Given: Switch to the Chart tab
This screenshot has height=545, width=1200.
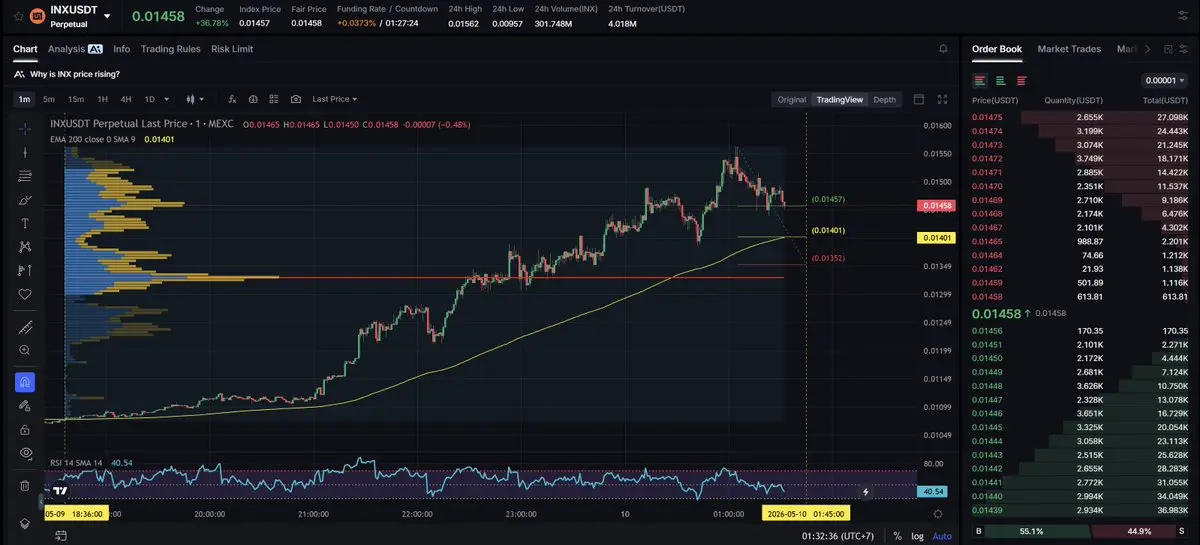Looking at the screenshot, I should click(25, 49).
